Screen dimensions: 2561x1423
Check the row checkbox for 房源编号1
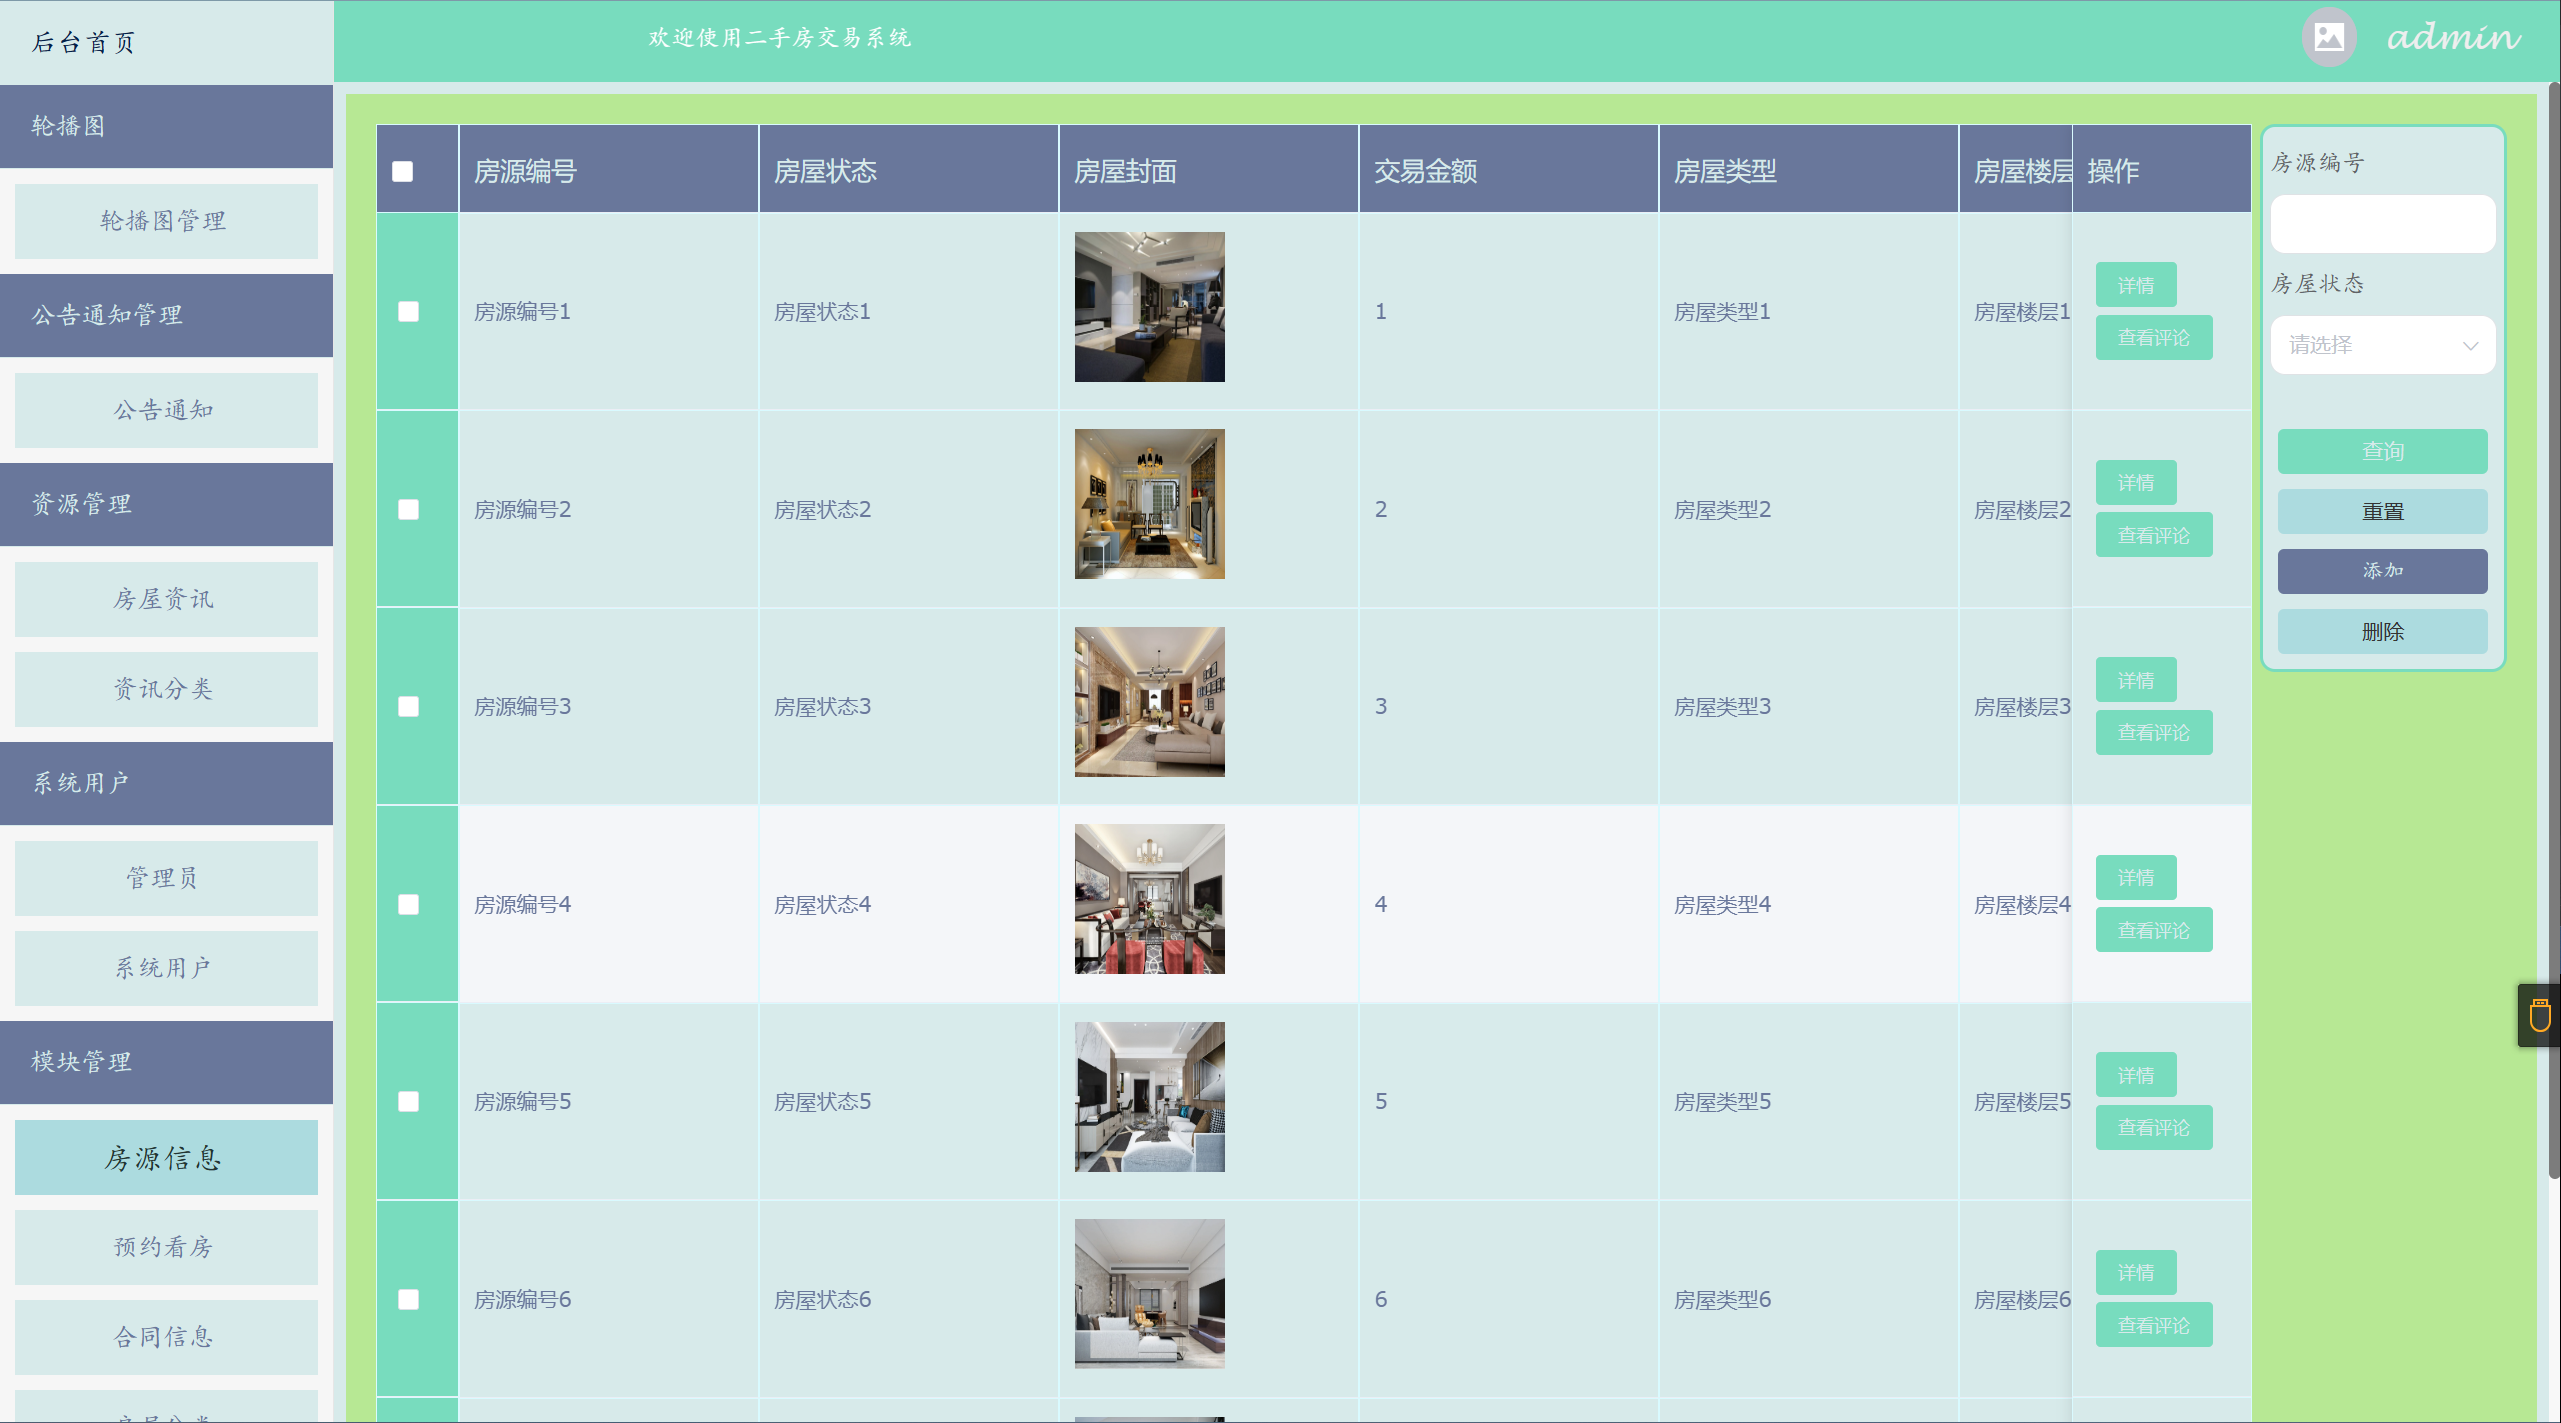point(408,312)
